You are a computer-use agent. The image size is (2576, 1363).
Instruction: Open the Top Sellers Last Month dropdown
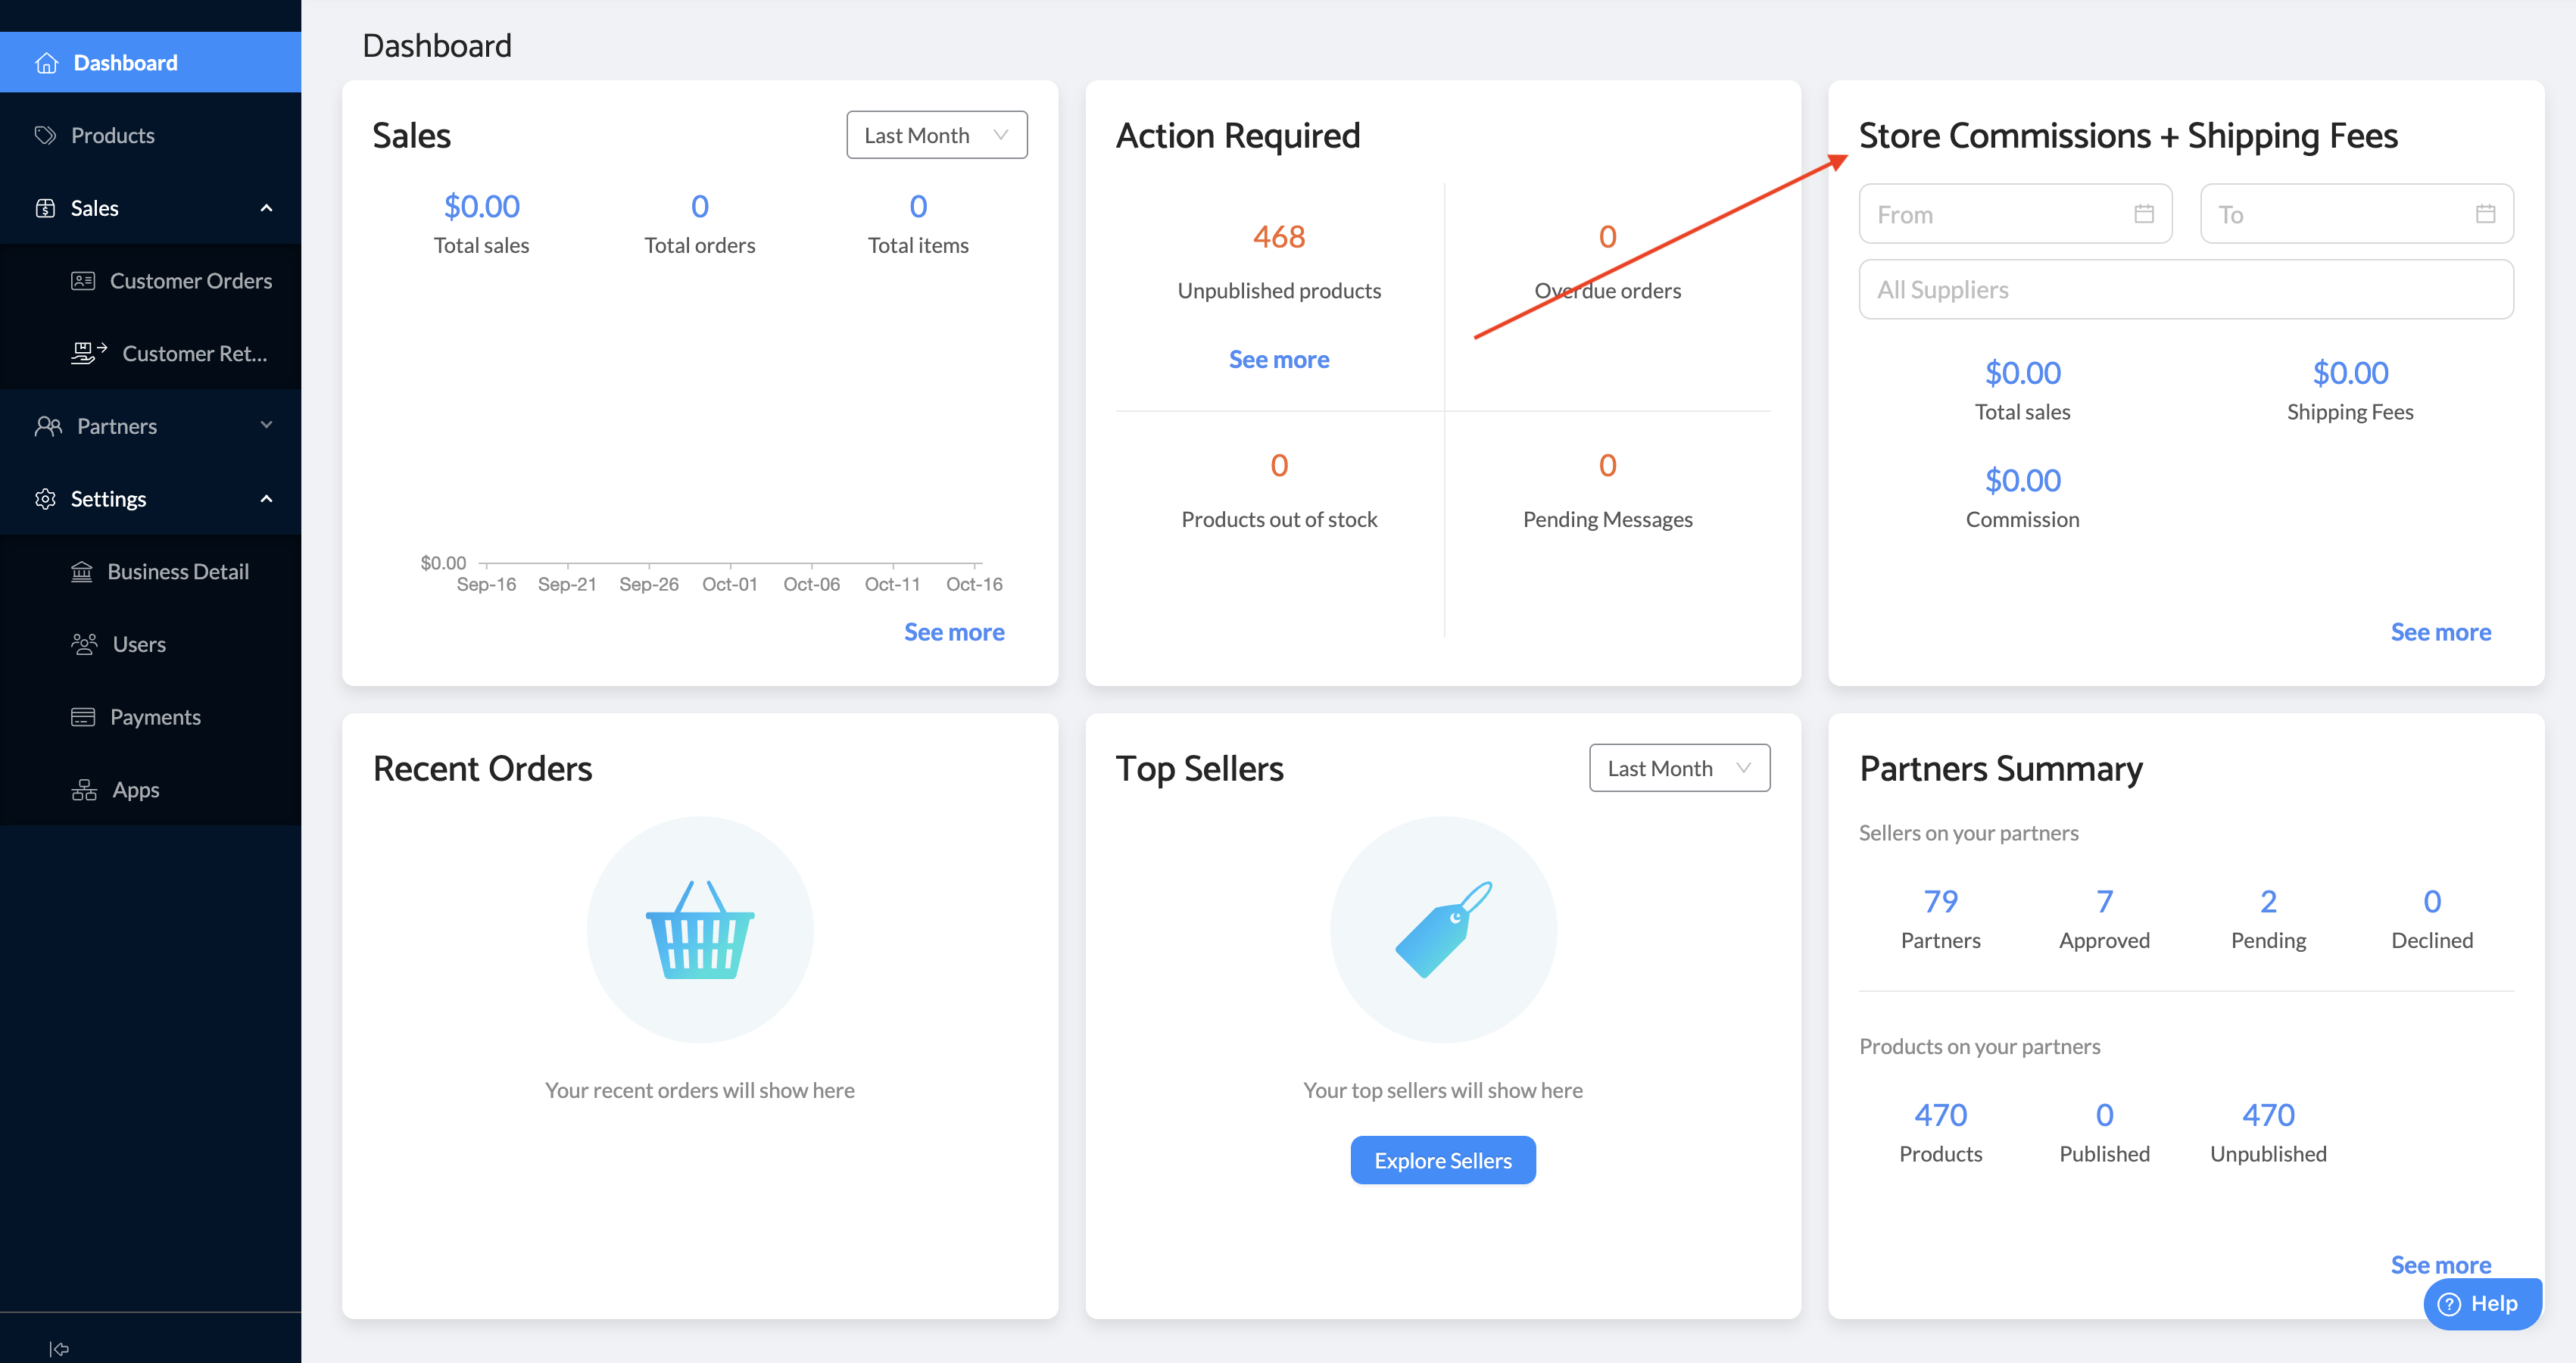click(1678, 768)
